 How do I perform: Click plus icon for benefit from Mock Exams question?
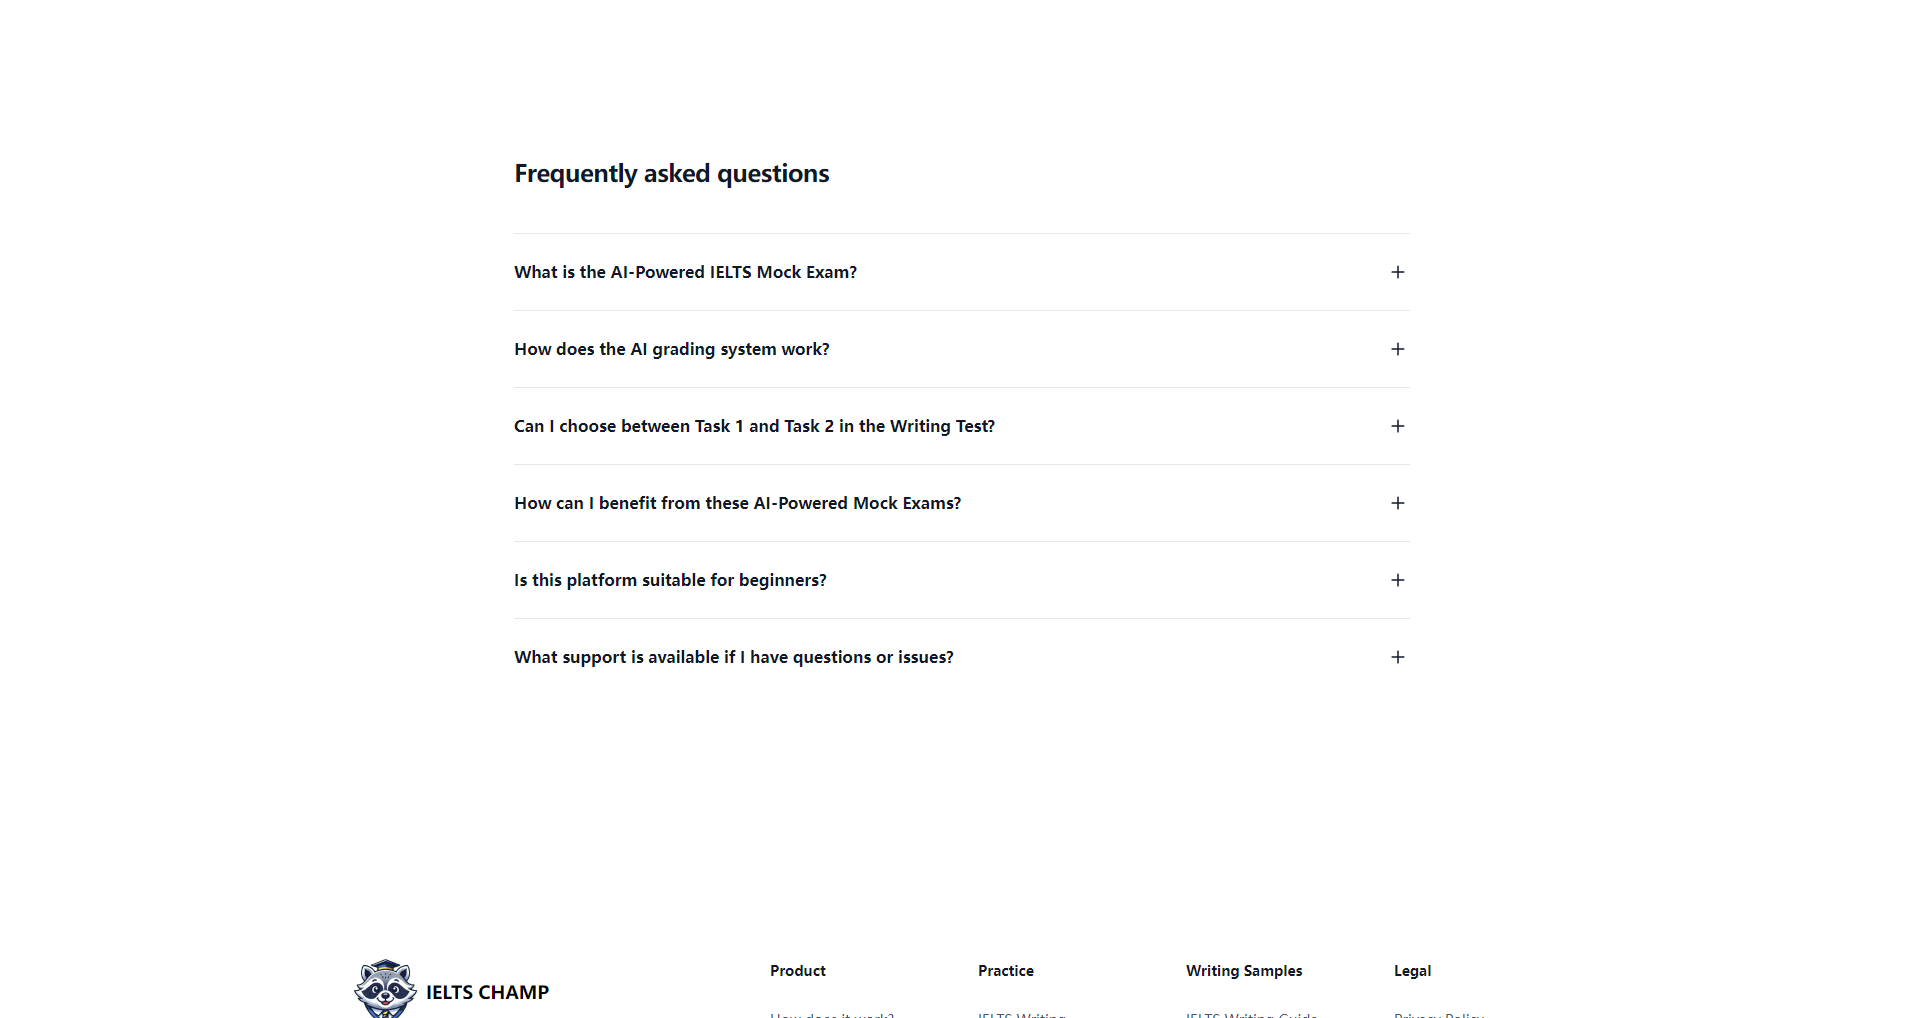[1397, 503]
